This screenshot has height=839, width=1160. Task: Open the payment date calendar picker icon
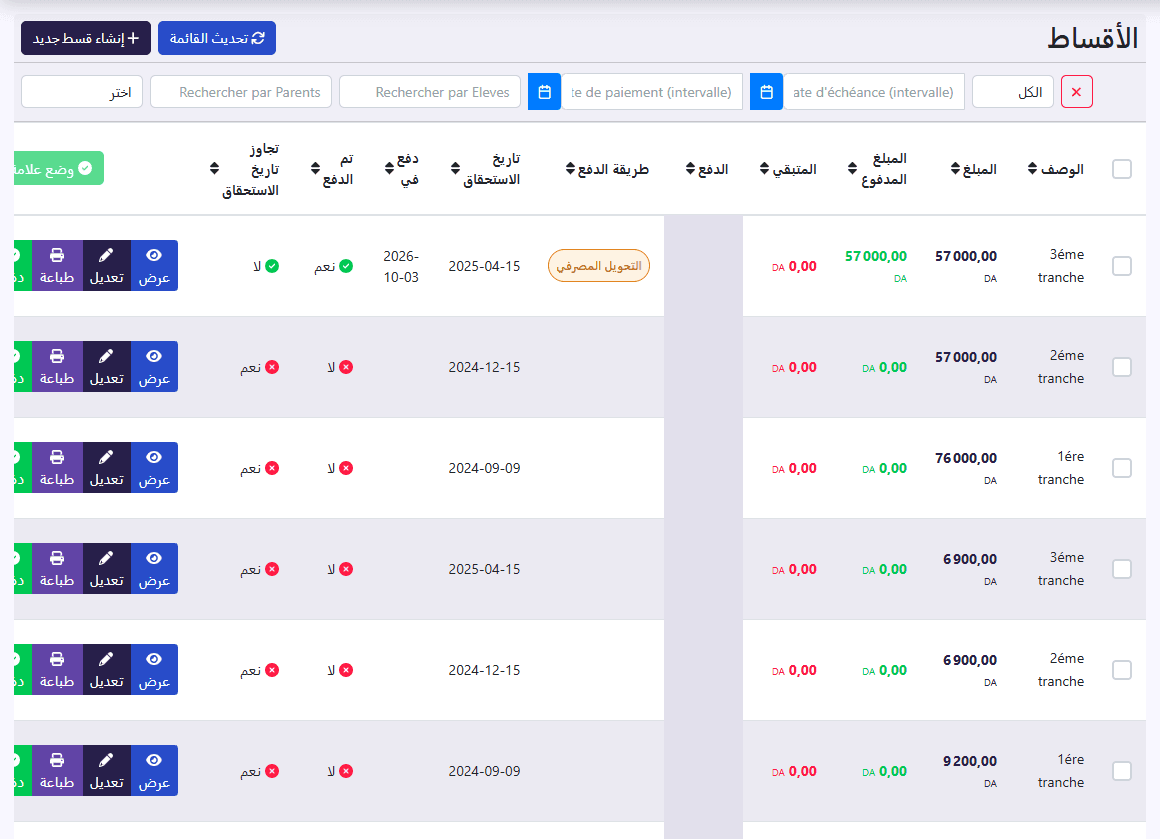click(x=544, y=92)
